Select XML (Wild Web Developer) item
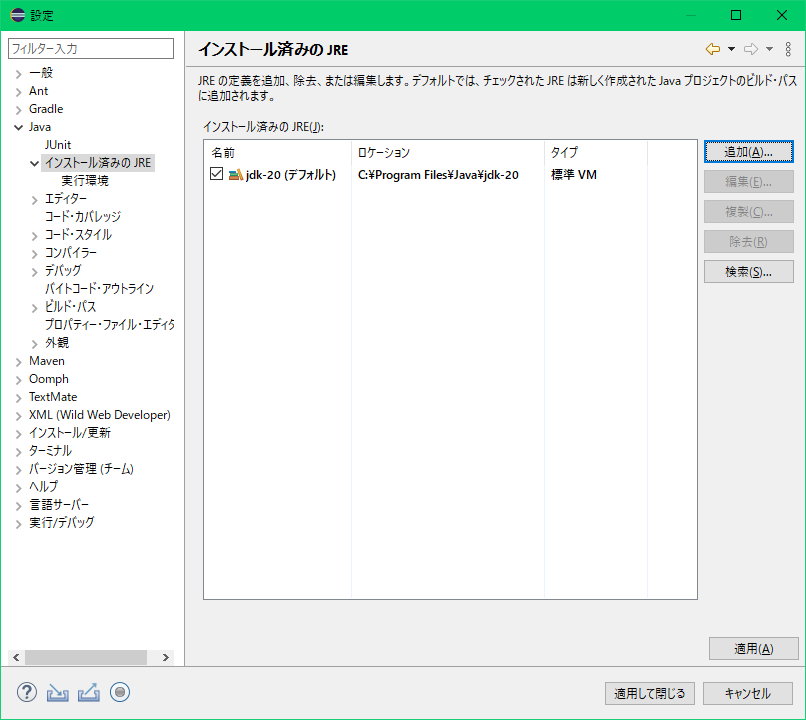 click(100, 415)
